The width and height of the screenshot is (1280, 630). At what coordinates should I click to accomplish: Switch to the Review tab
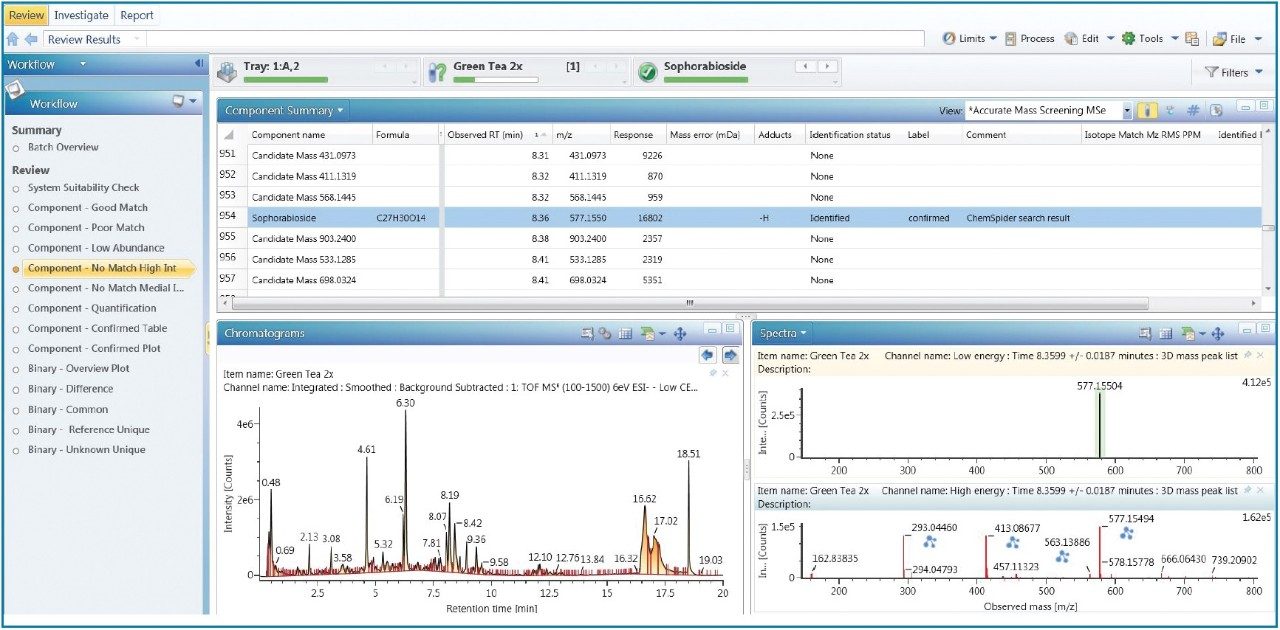click(x=26, y=15)
